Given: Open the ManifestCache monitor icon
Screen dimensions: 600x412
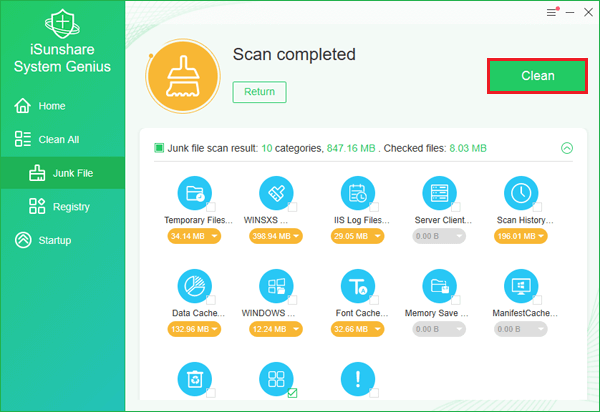Looking at the screenshot, I should (521, 286).
